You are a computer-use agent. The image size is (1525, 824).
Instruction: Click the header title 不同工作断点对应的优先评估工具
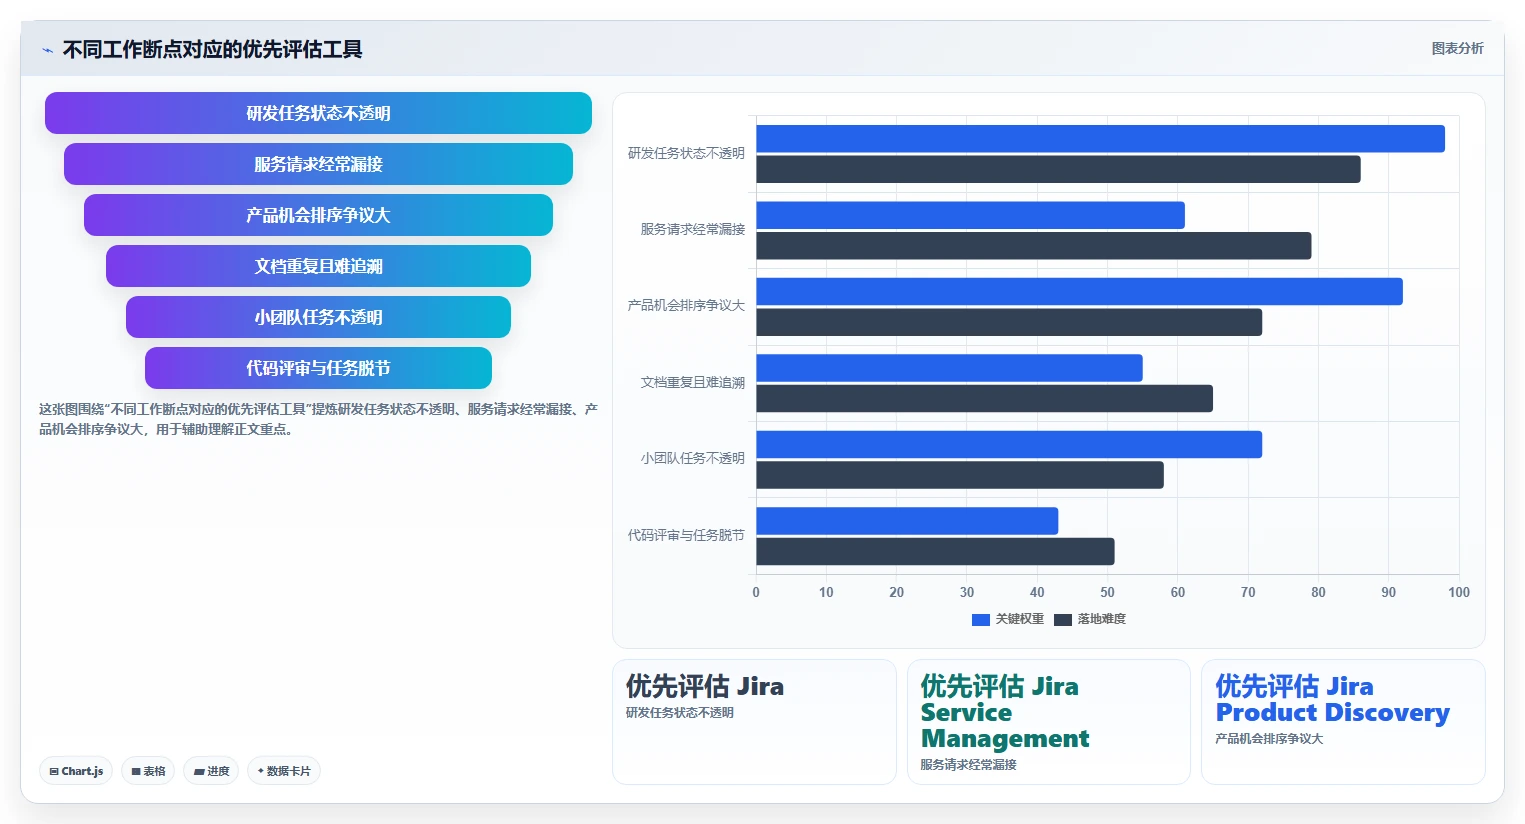point(212,49)
